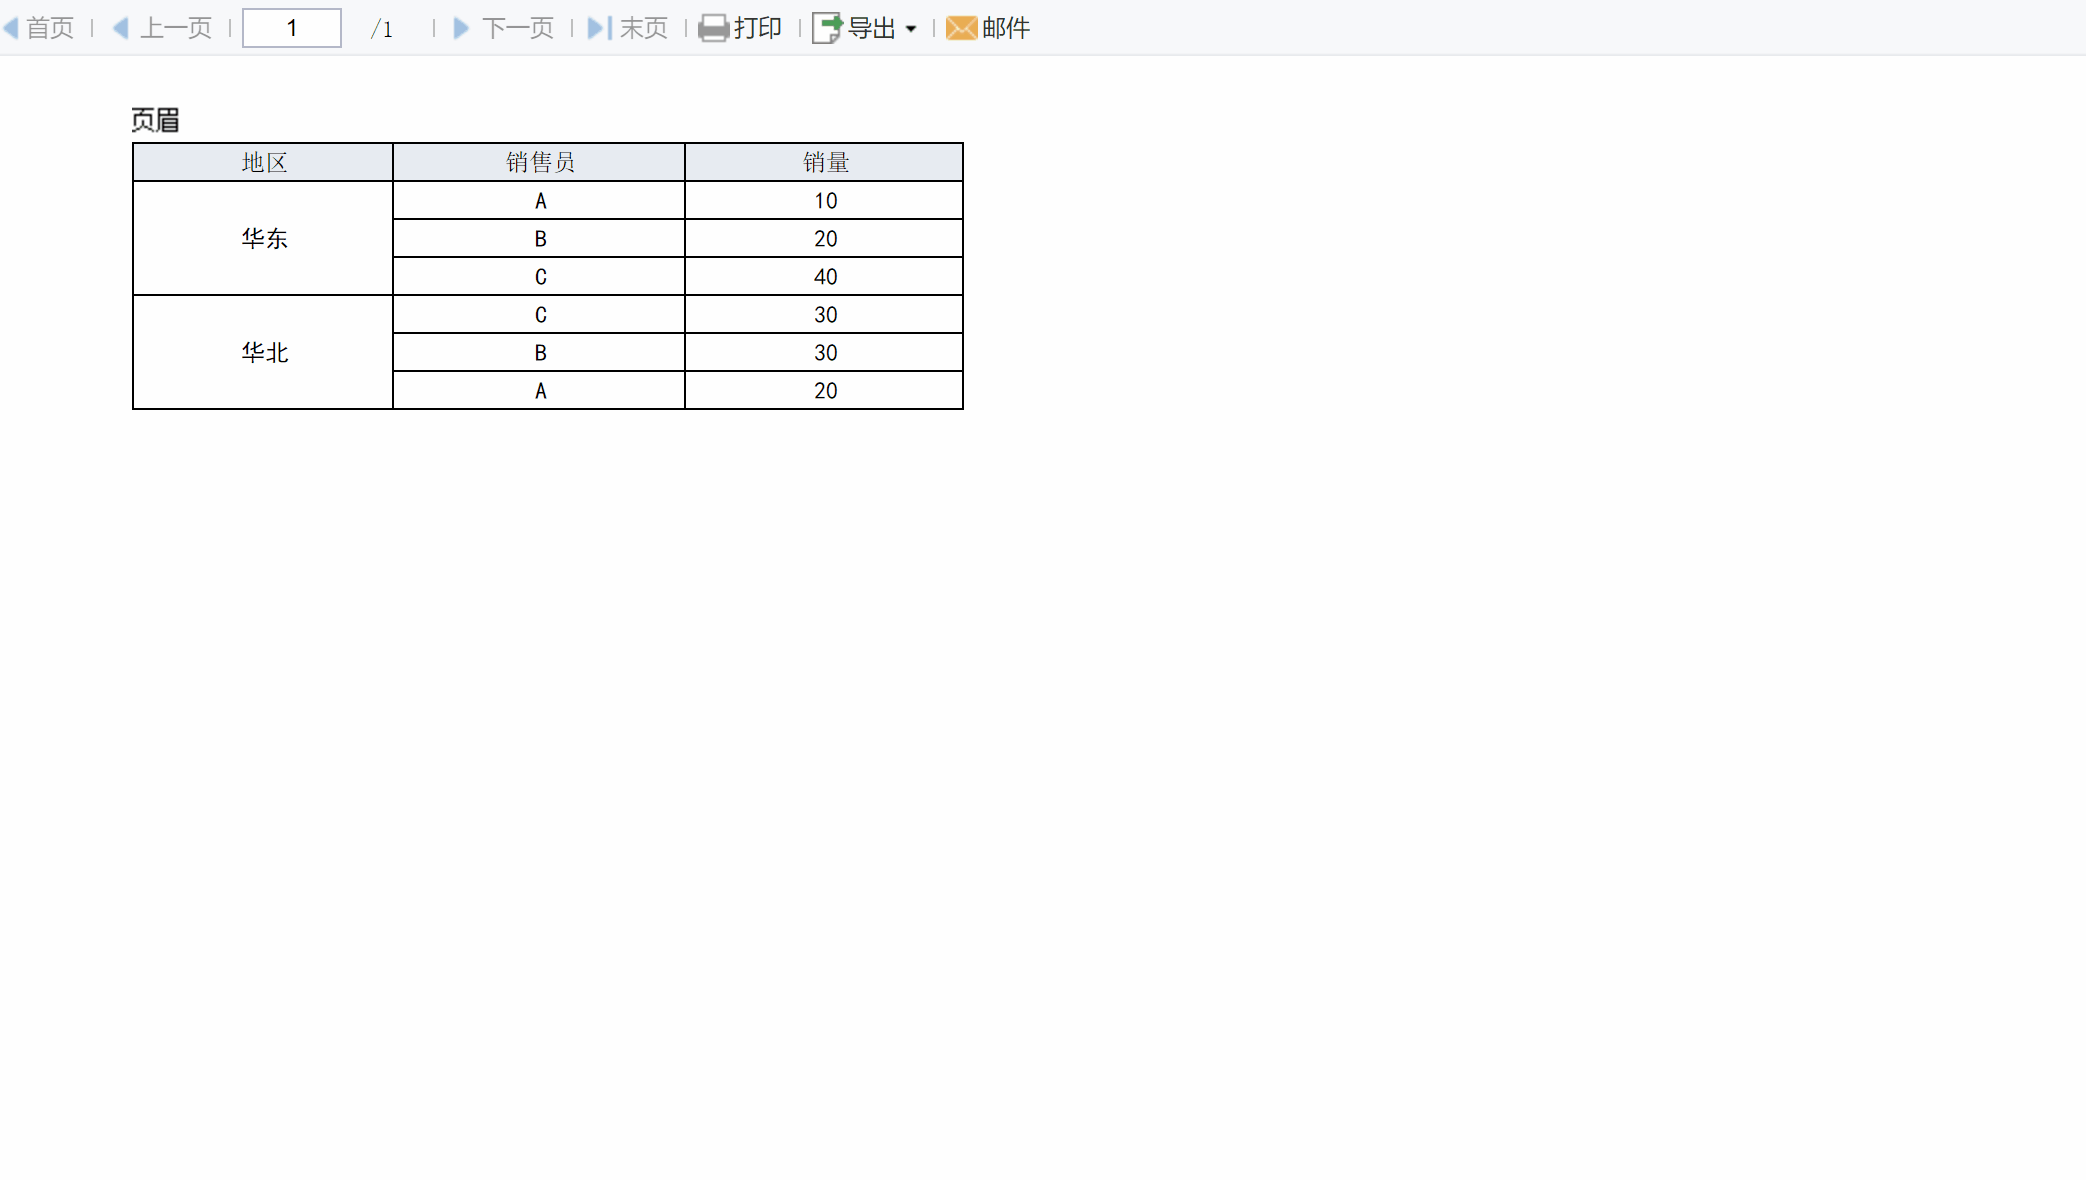This screenshot has width=2086, height=1180.
Task: Click the last page arrow icon
Action: 599,28
